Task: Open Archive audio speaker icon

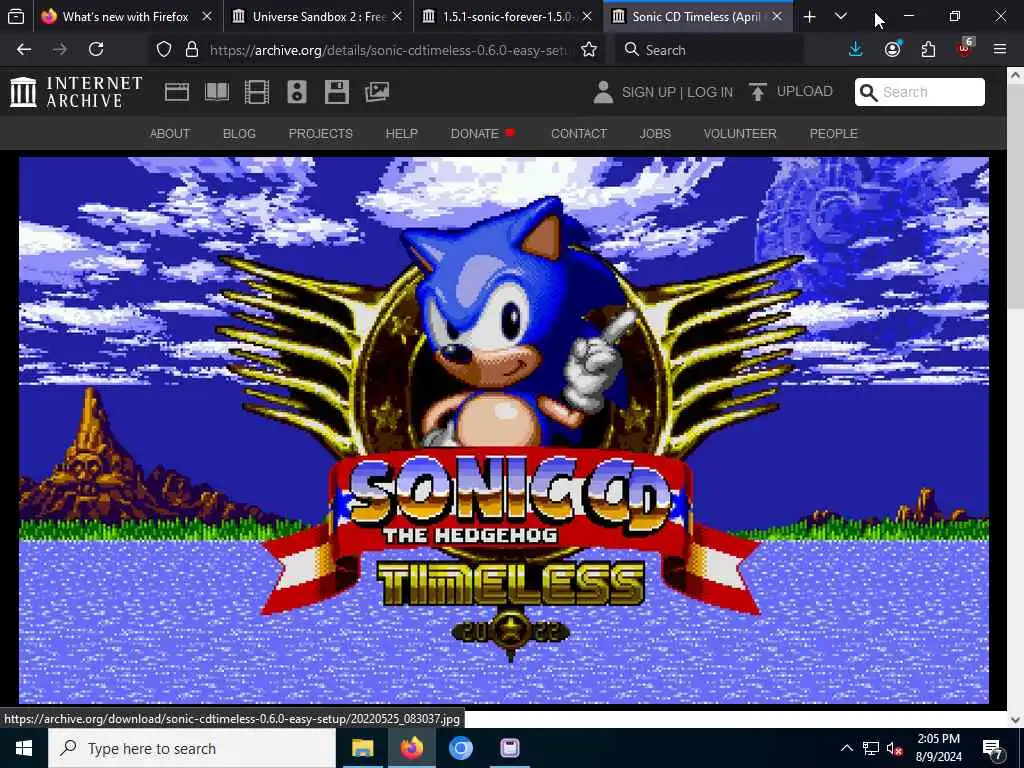Action: click(x=296, y=92)
